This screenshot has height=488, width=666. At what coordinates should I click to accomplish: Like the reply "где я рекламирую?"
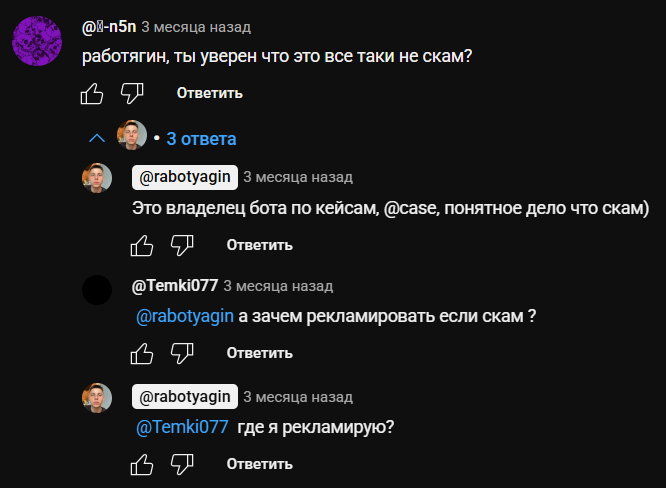coord(142,464)
